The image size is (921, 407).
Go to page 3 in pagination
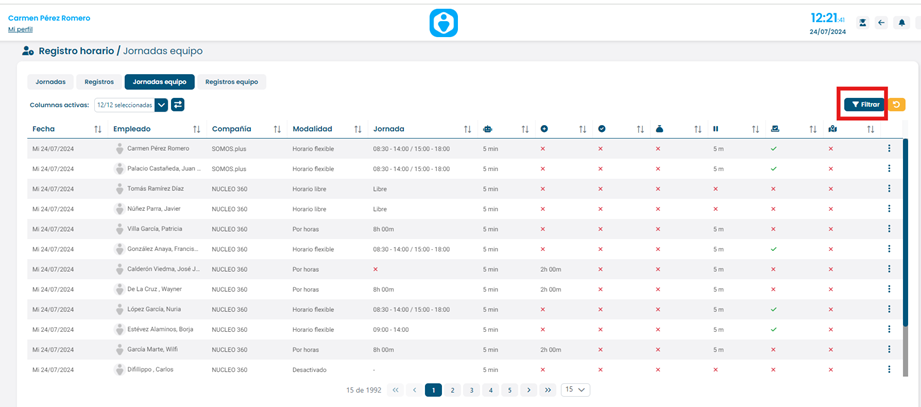pos(471,390)
